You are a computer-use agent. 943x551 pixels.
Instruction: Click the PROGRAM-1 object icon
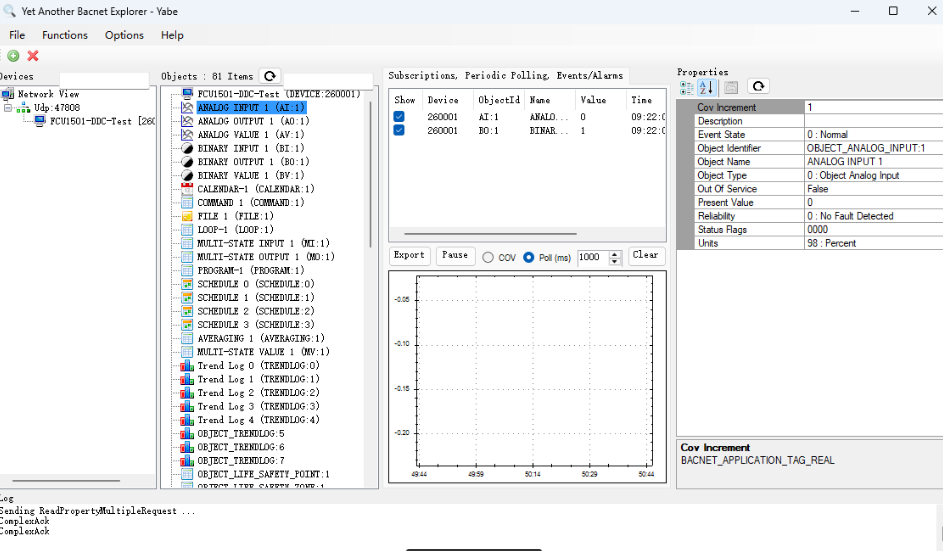coord(187,271)
